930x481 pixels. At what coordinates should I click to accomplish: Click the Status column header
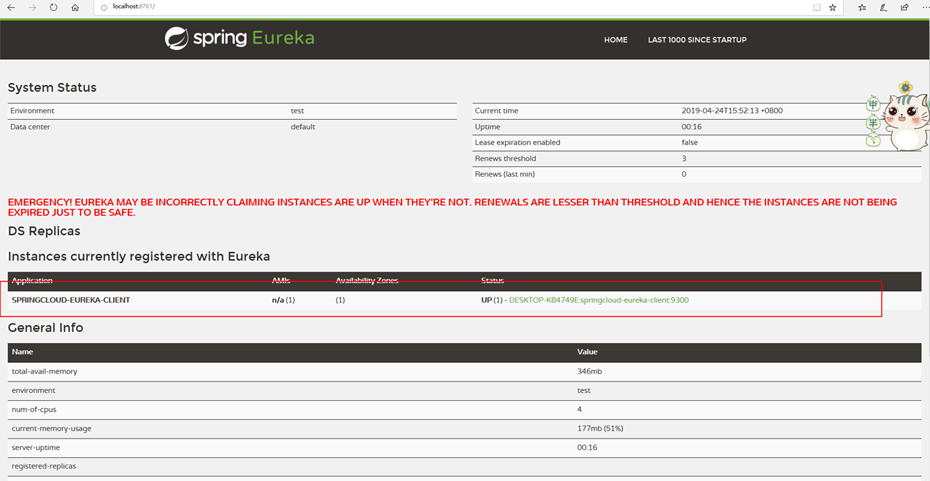tap(492, 281)
